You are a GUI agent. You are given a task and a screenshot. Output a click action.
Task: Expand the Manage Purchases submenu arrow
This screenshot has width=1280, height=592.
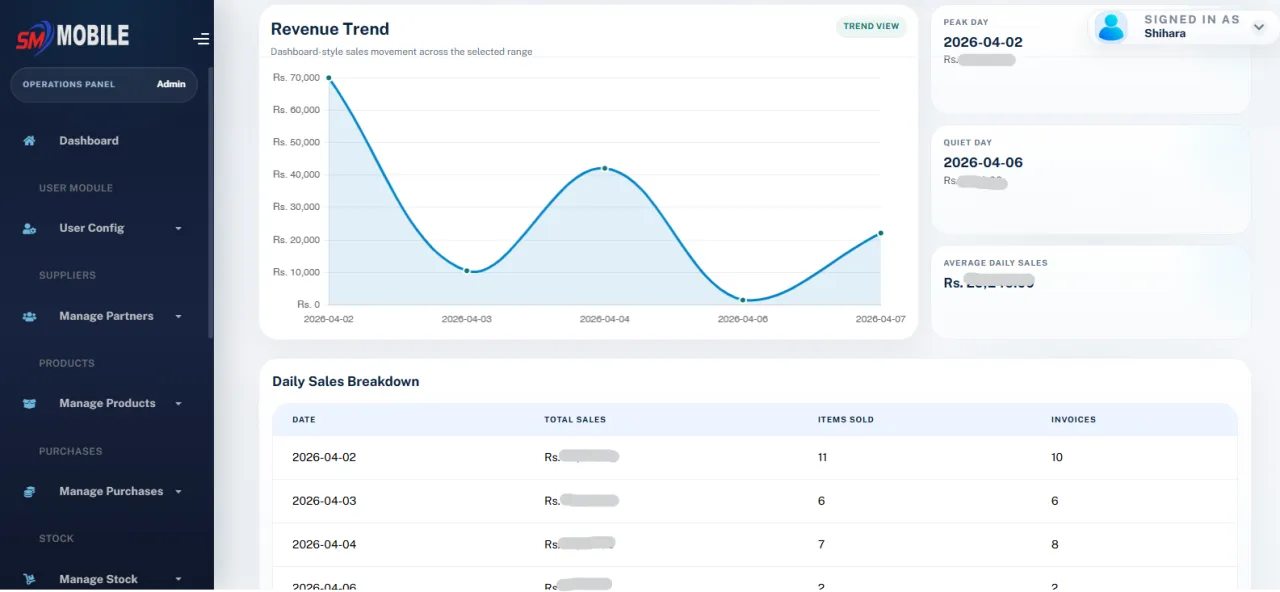179,492
